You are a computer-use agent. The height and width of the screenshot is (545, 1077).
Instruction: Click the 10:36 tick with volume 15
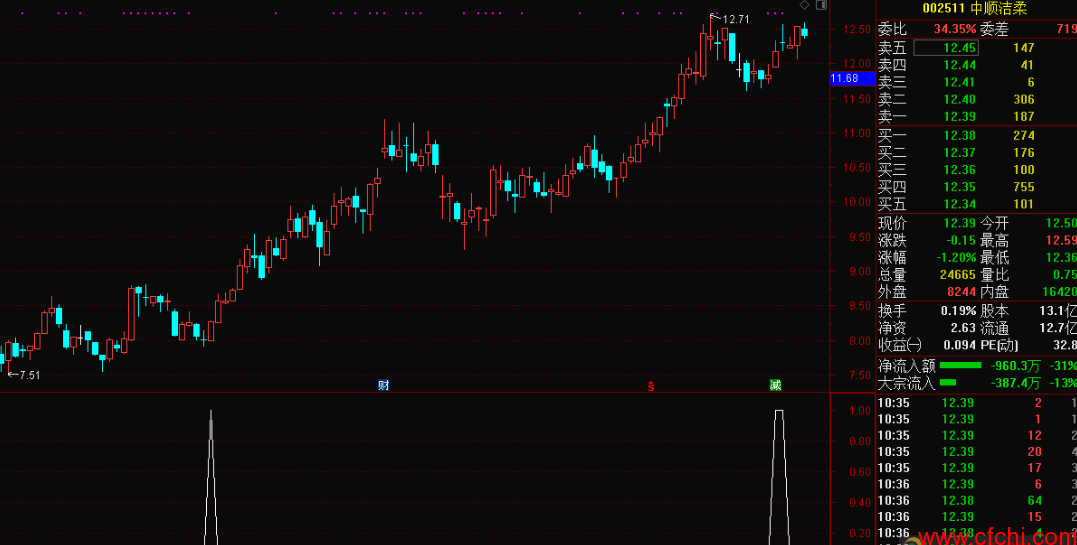(977, 517)
